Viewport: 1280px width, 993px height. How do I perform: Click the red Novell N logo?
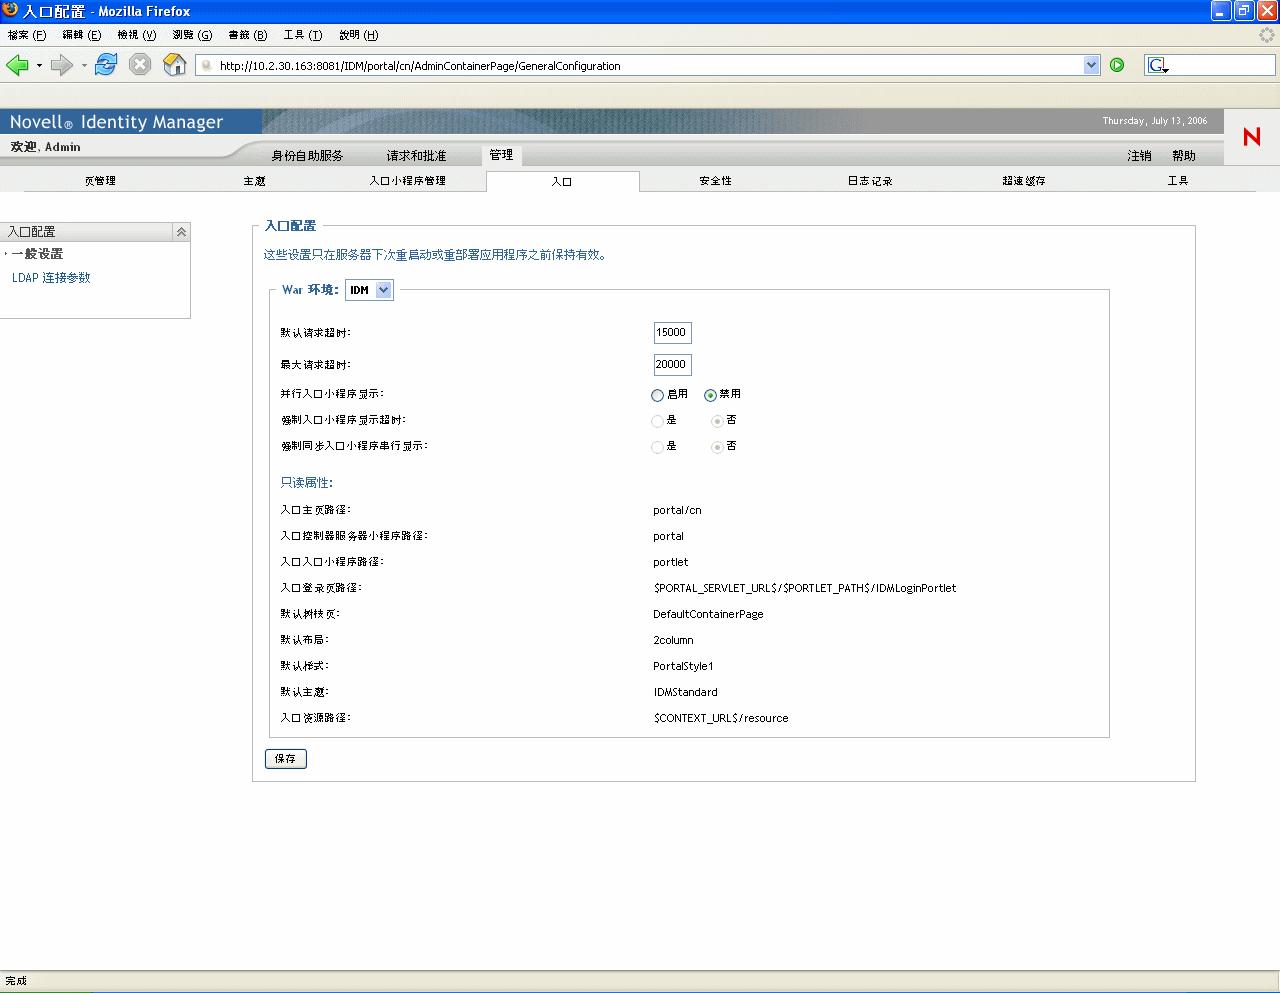1252,136
